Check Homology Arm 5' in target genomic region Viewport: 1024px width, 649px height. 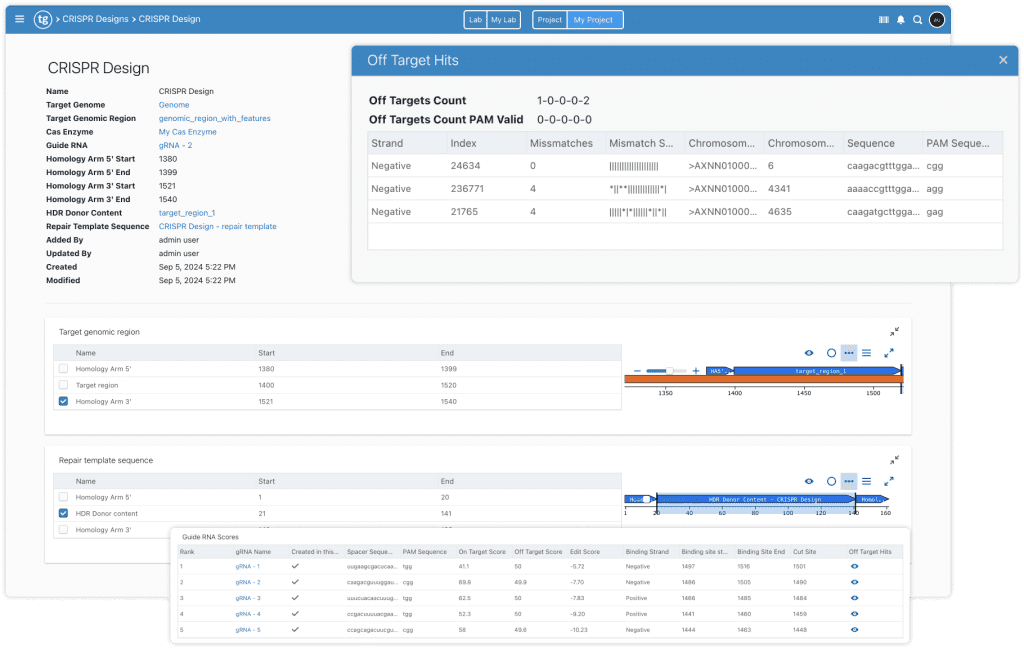click(x=64, y=369)
